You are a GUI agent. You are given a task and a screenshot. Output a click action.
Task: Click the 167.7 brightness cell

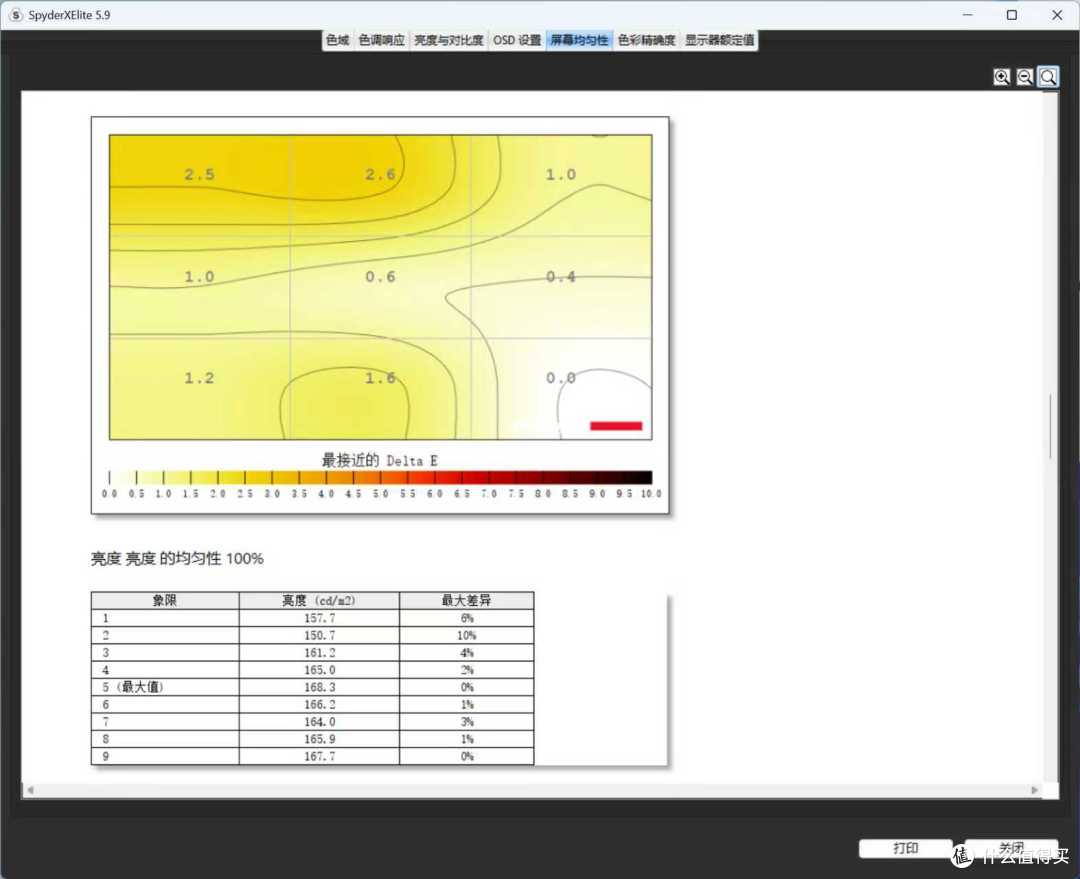click(x=319, y=756)
